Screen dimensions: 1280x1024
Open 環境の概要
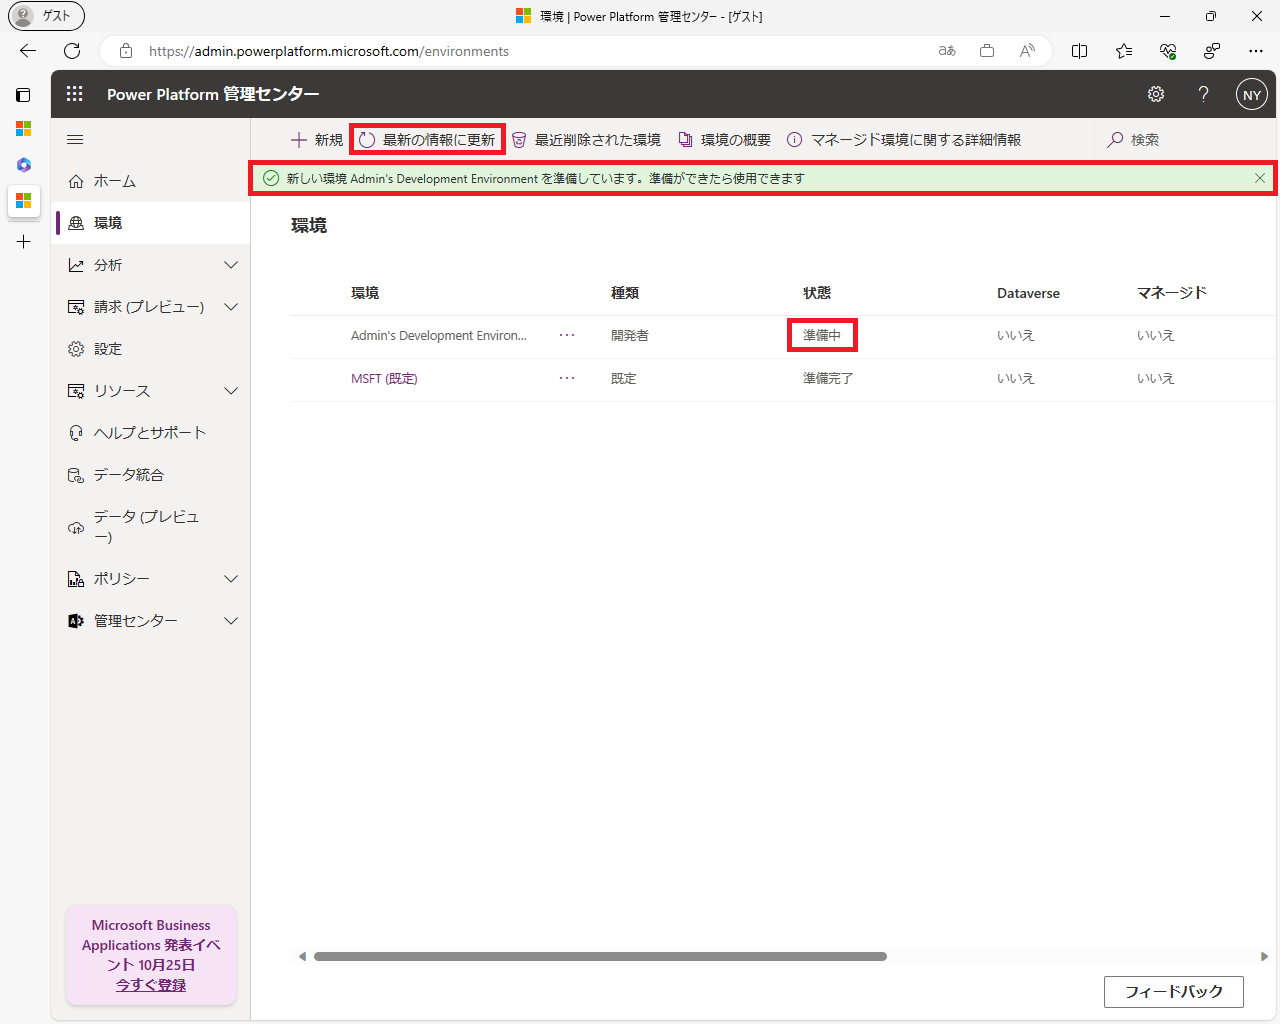(725, 140)
